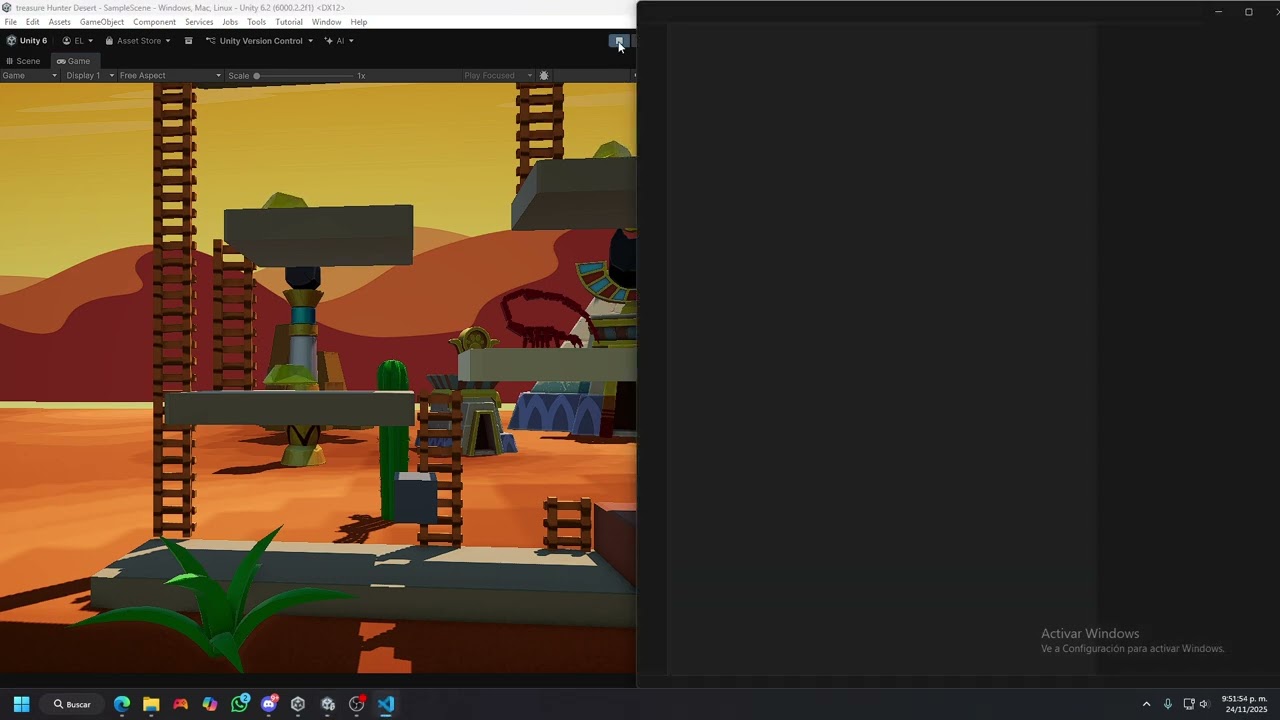The width and height of the screenshot is (1280, 720).
Task: Open the icon button right of Asset Store
Action: [188, 41]
